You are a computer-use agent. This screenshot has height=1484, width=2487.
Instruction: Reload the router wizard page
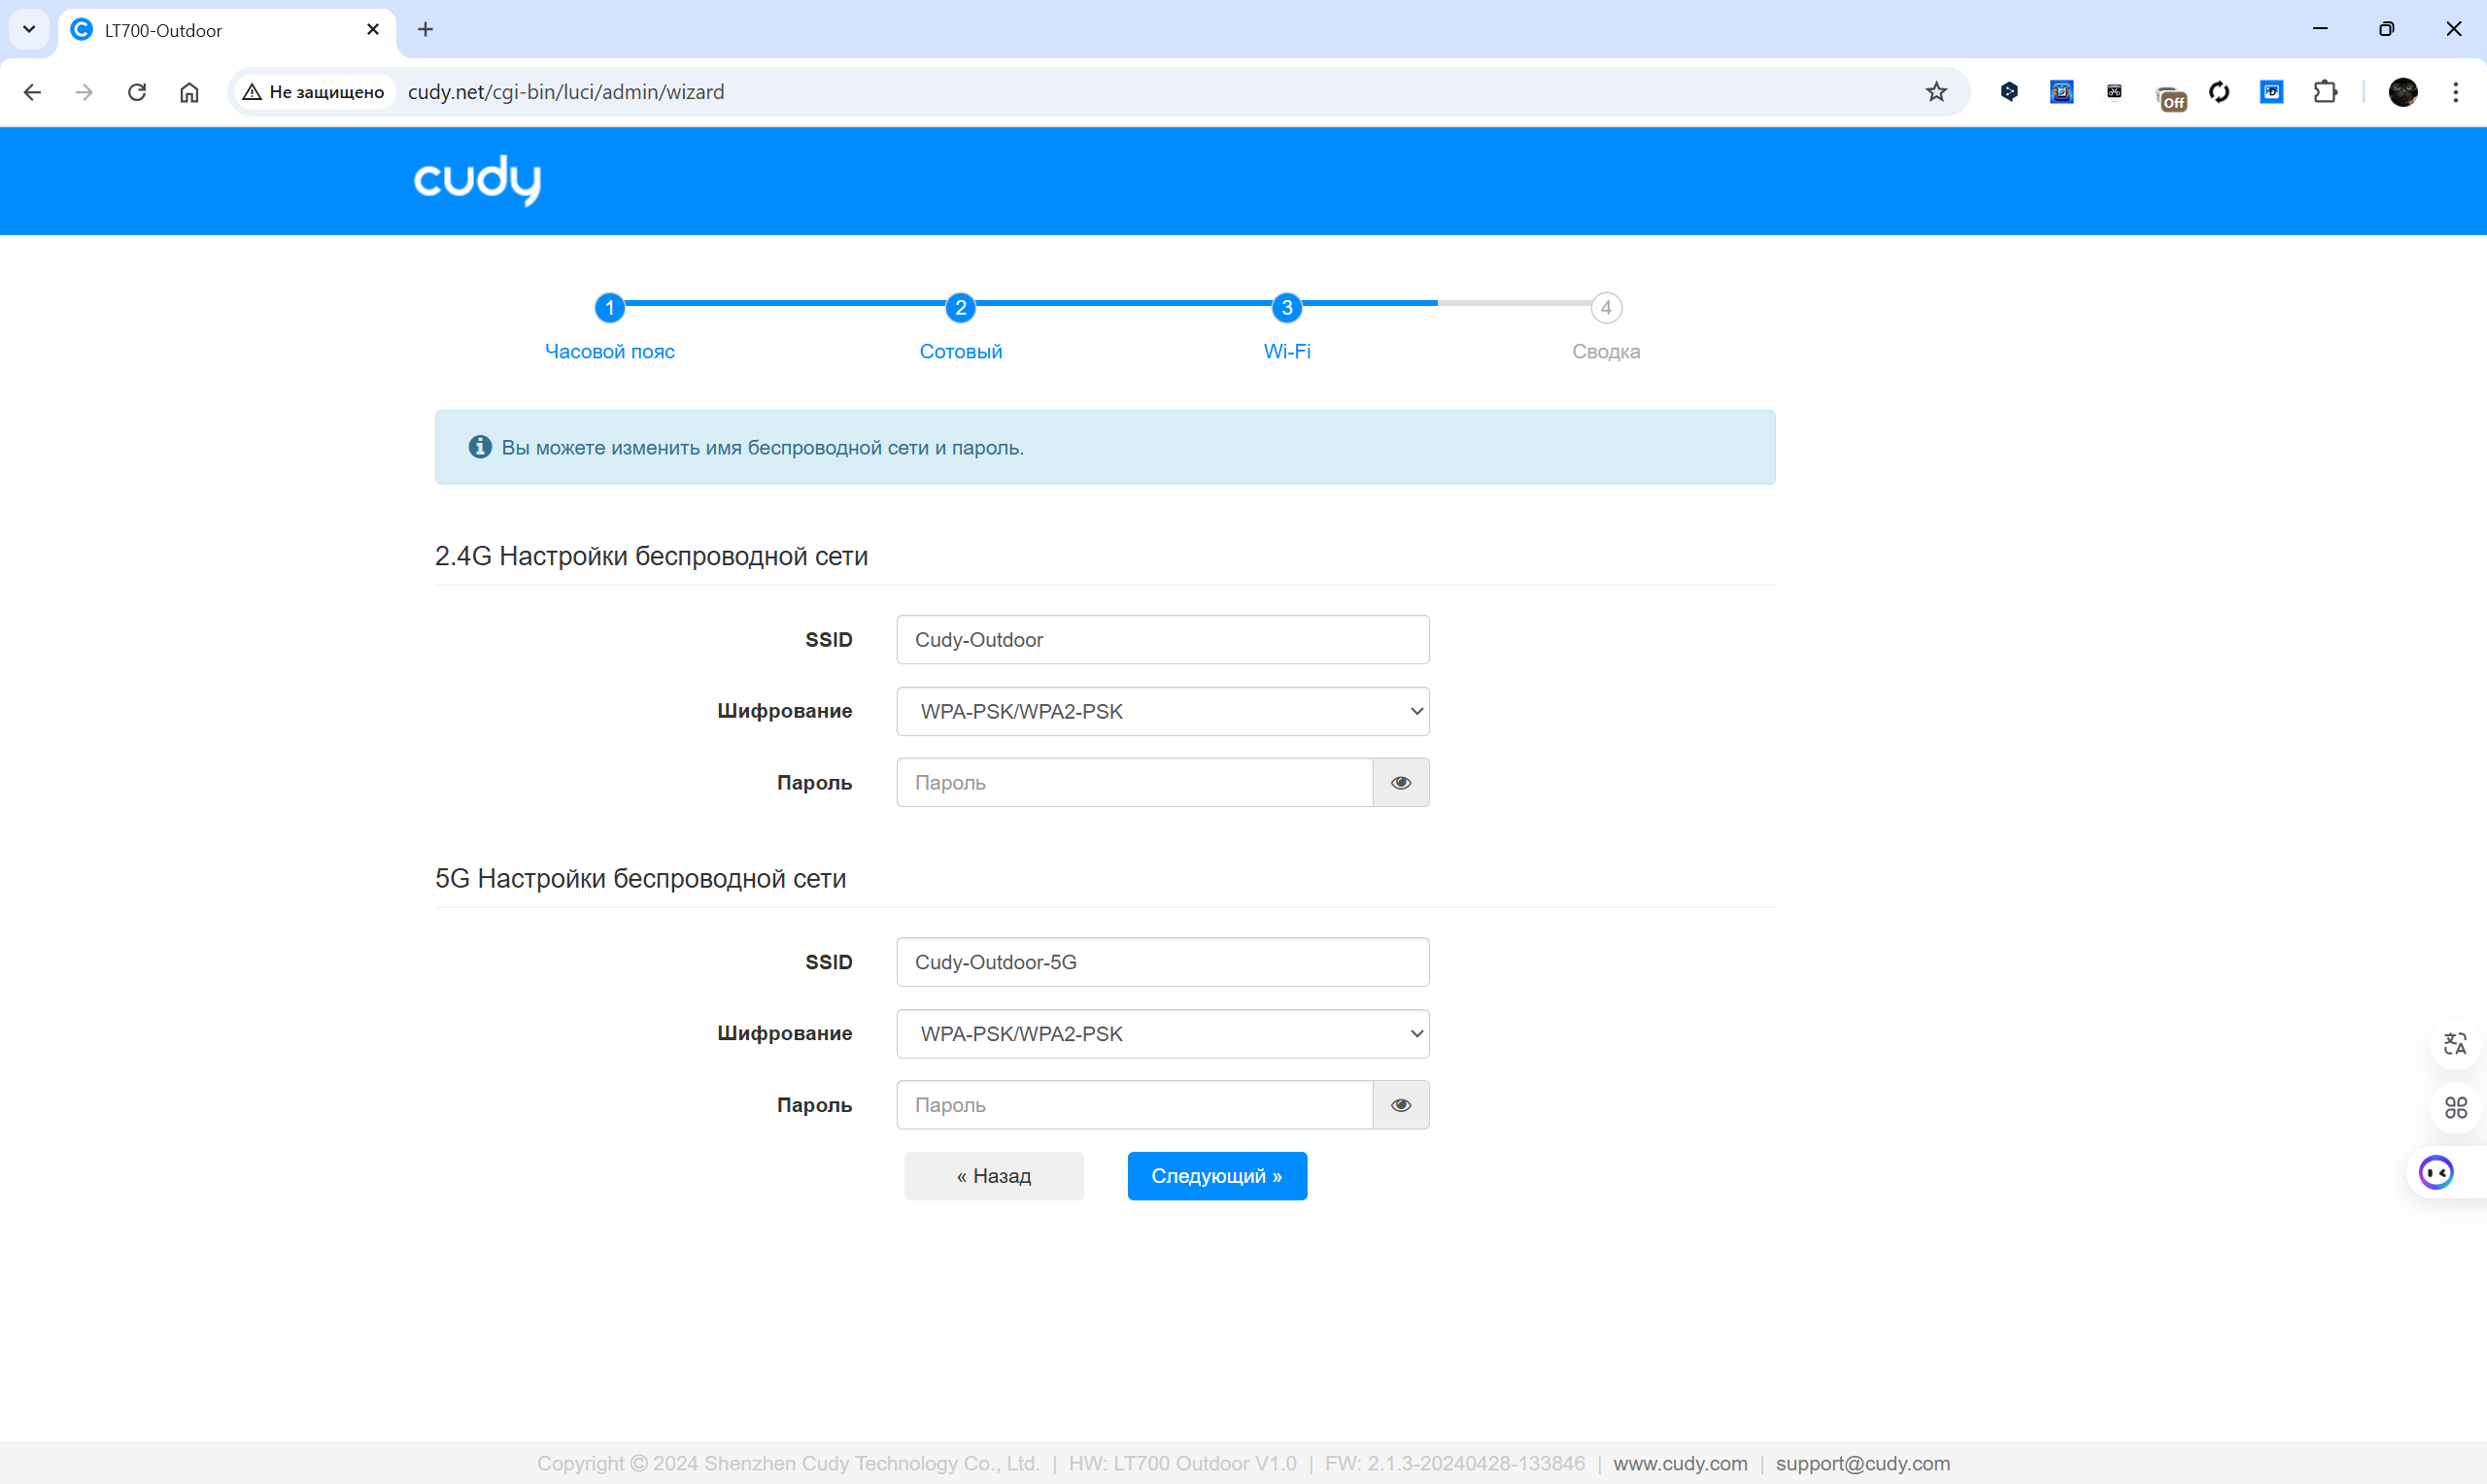coord(137,92)
